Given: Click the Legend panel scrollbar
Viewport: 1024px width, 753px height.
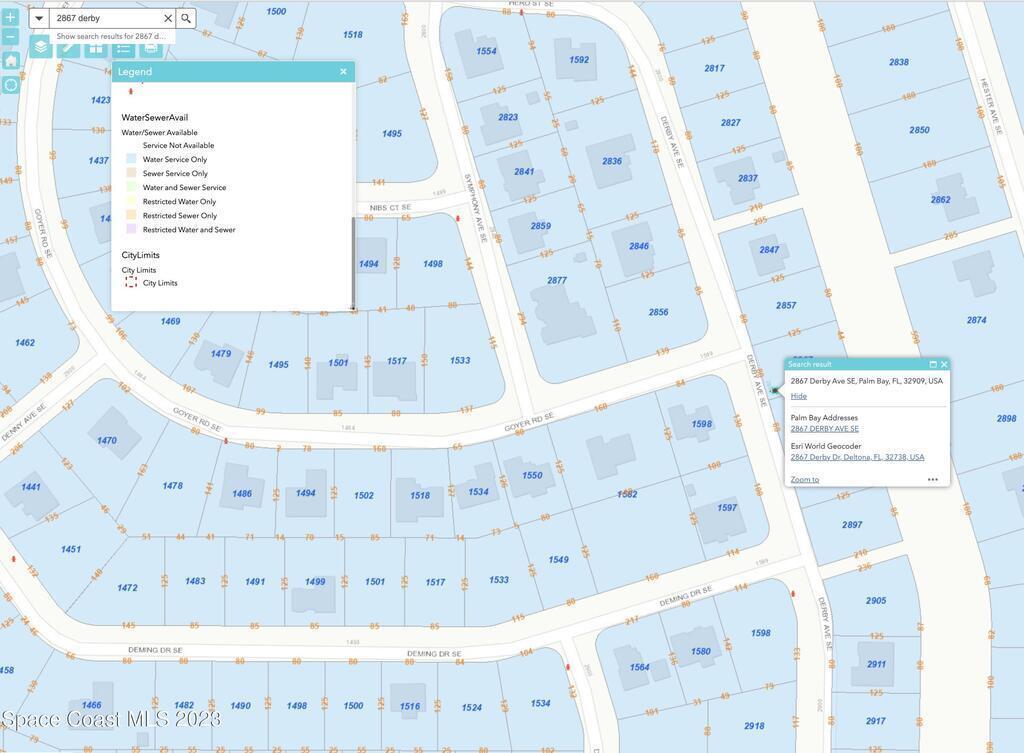Looking at the screenshot, I should click(352, 262).
